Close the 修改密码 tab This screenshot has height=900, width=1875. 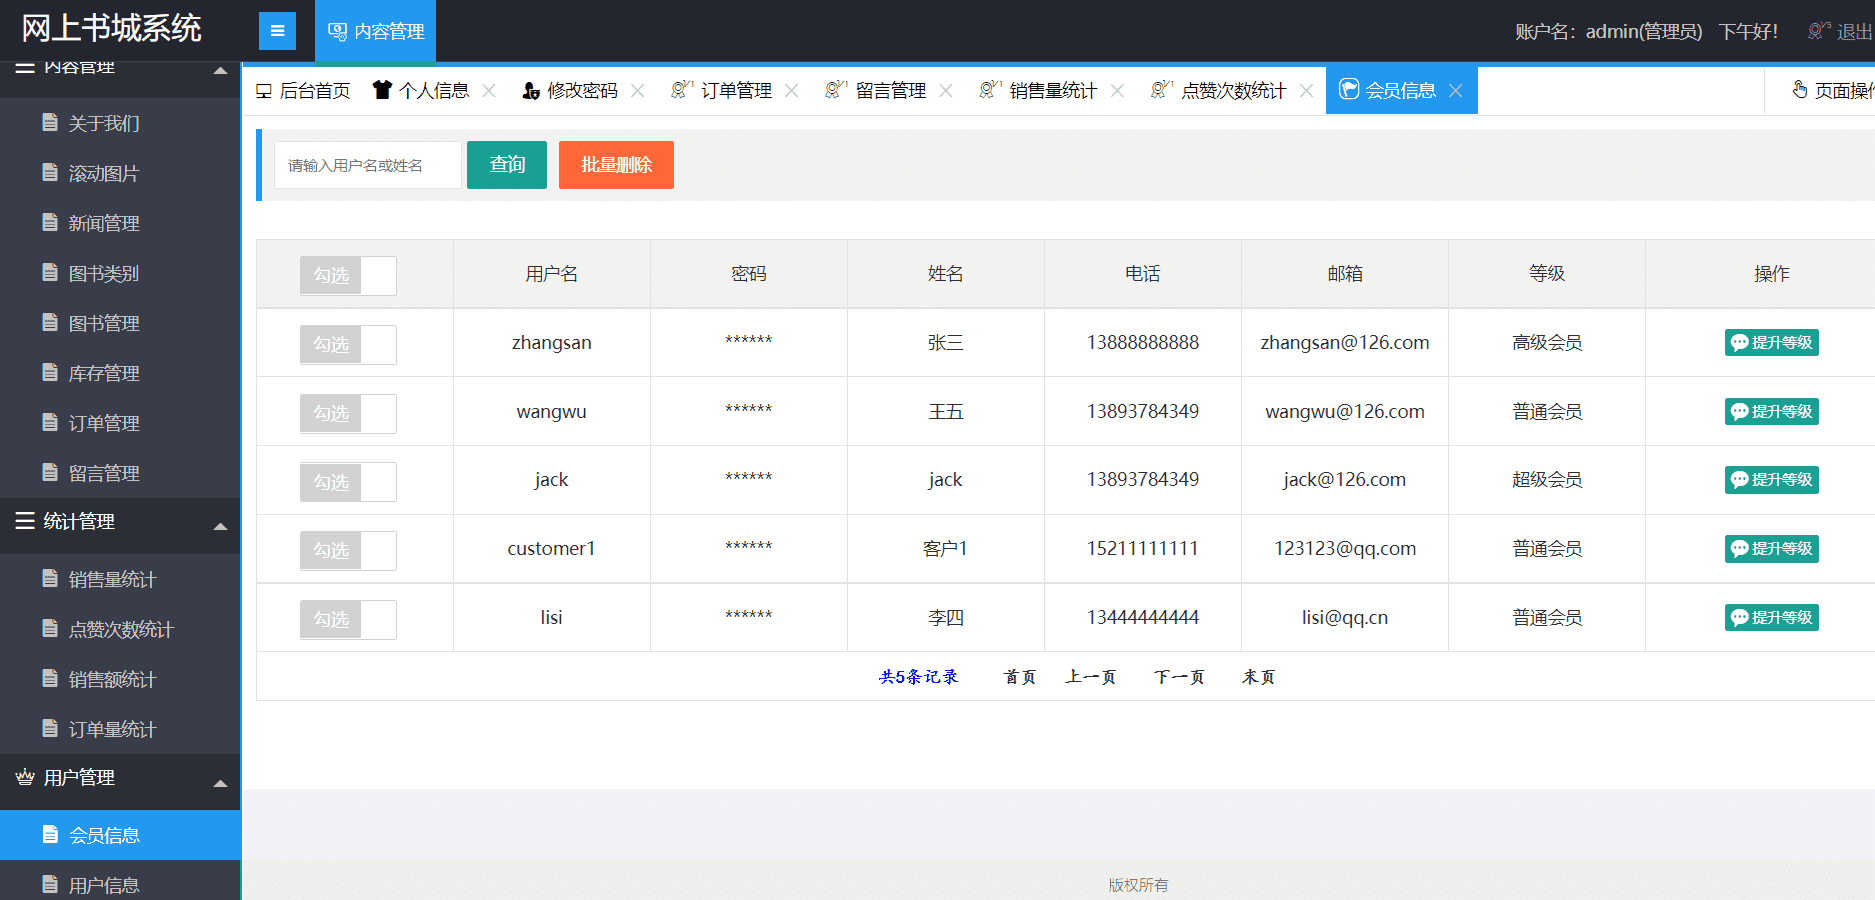point(637,91)
